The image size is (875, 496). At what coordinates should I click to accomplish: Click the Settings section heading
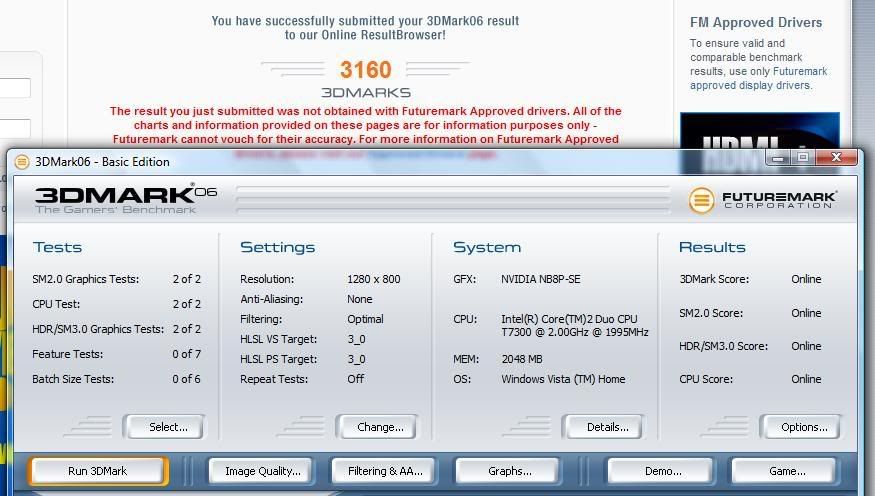pos(277,247)
